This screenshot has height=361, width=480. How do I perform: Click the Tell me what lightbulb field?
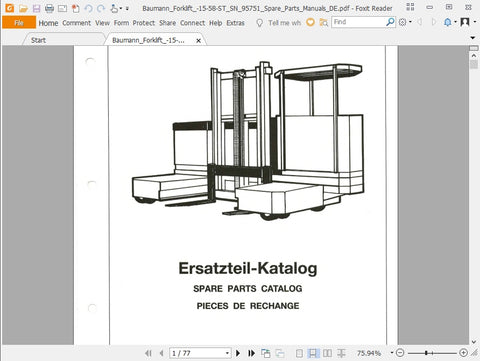(x=280, y=23)
